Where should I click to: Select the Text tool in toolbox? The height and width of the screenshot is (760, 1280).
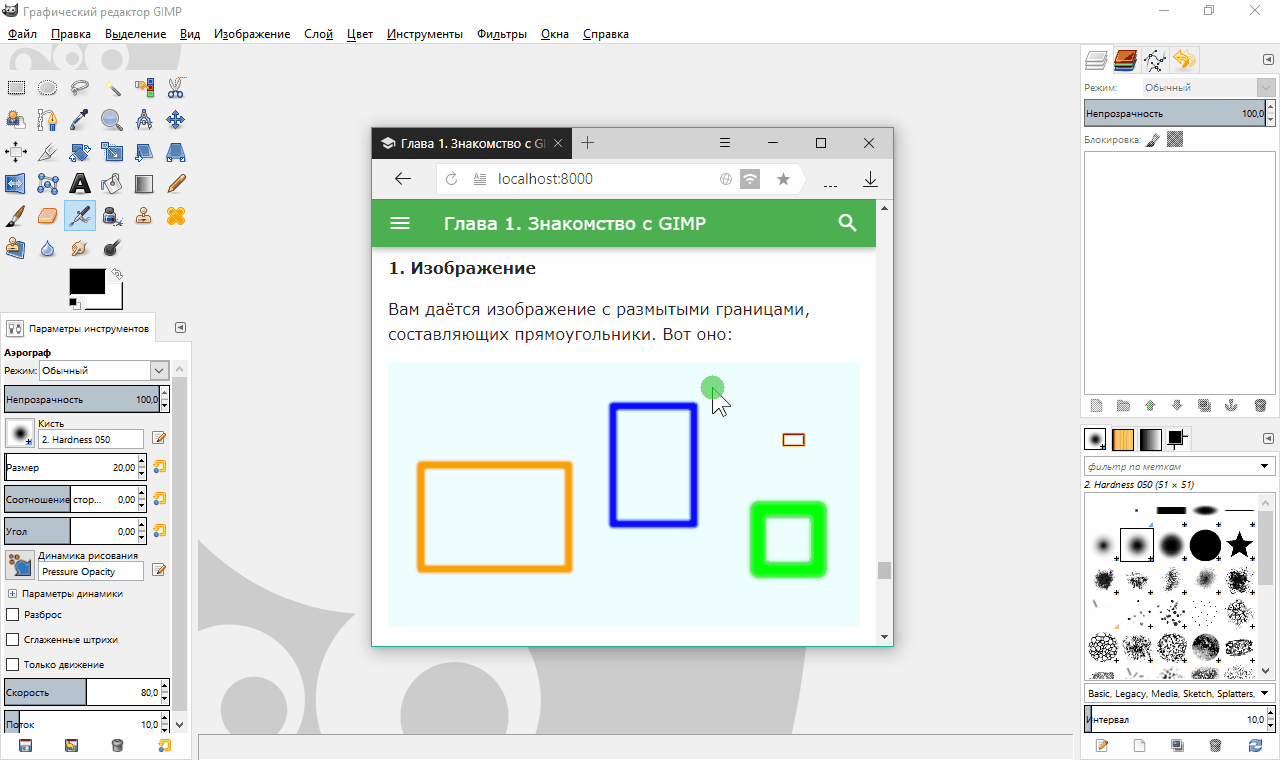tap(80, 184)
